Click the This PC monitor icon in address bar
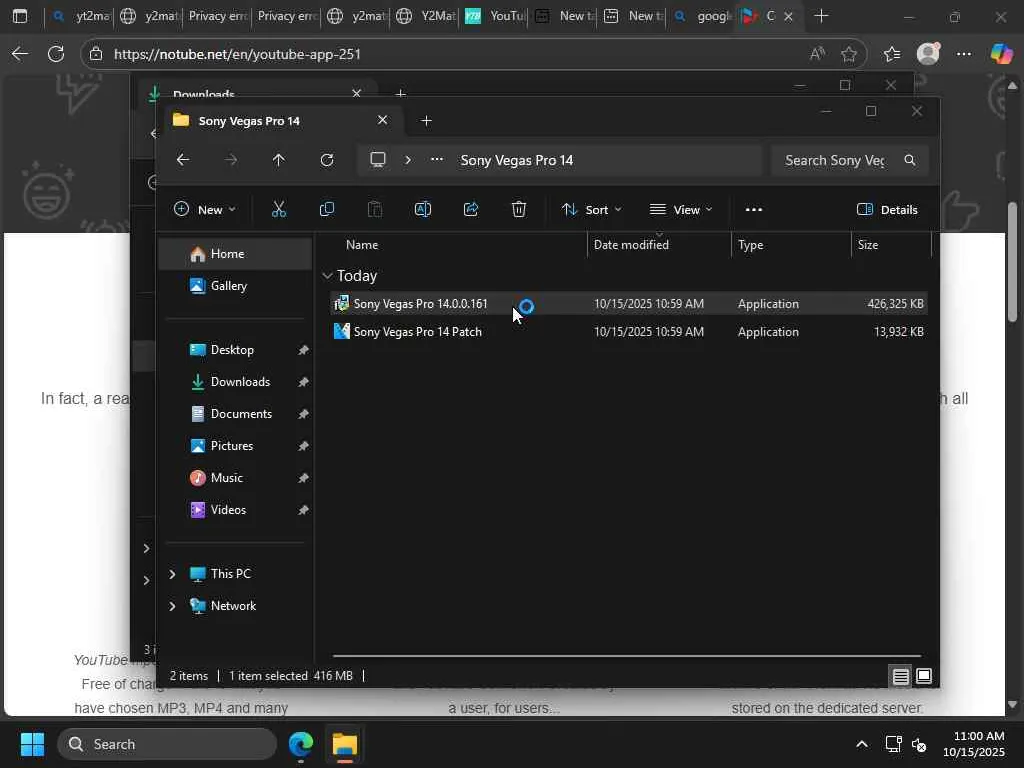Image resolution: width=1024 pixels, height=768 pixels. [378, 160]
